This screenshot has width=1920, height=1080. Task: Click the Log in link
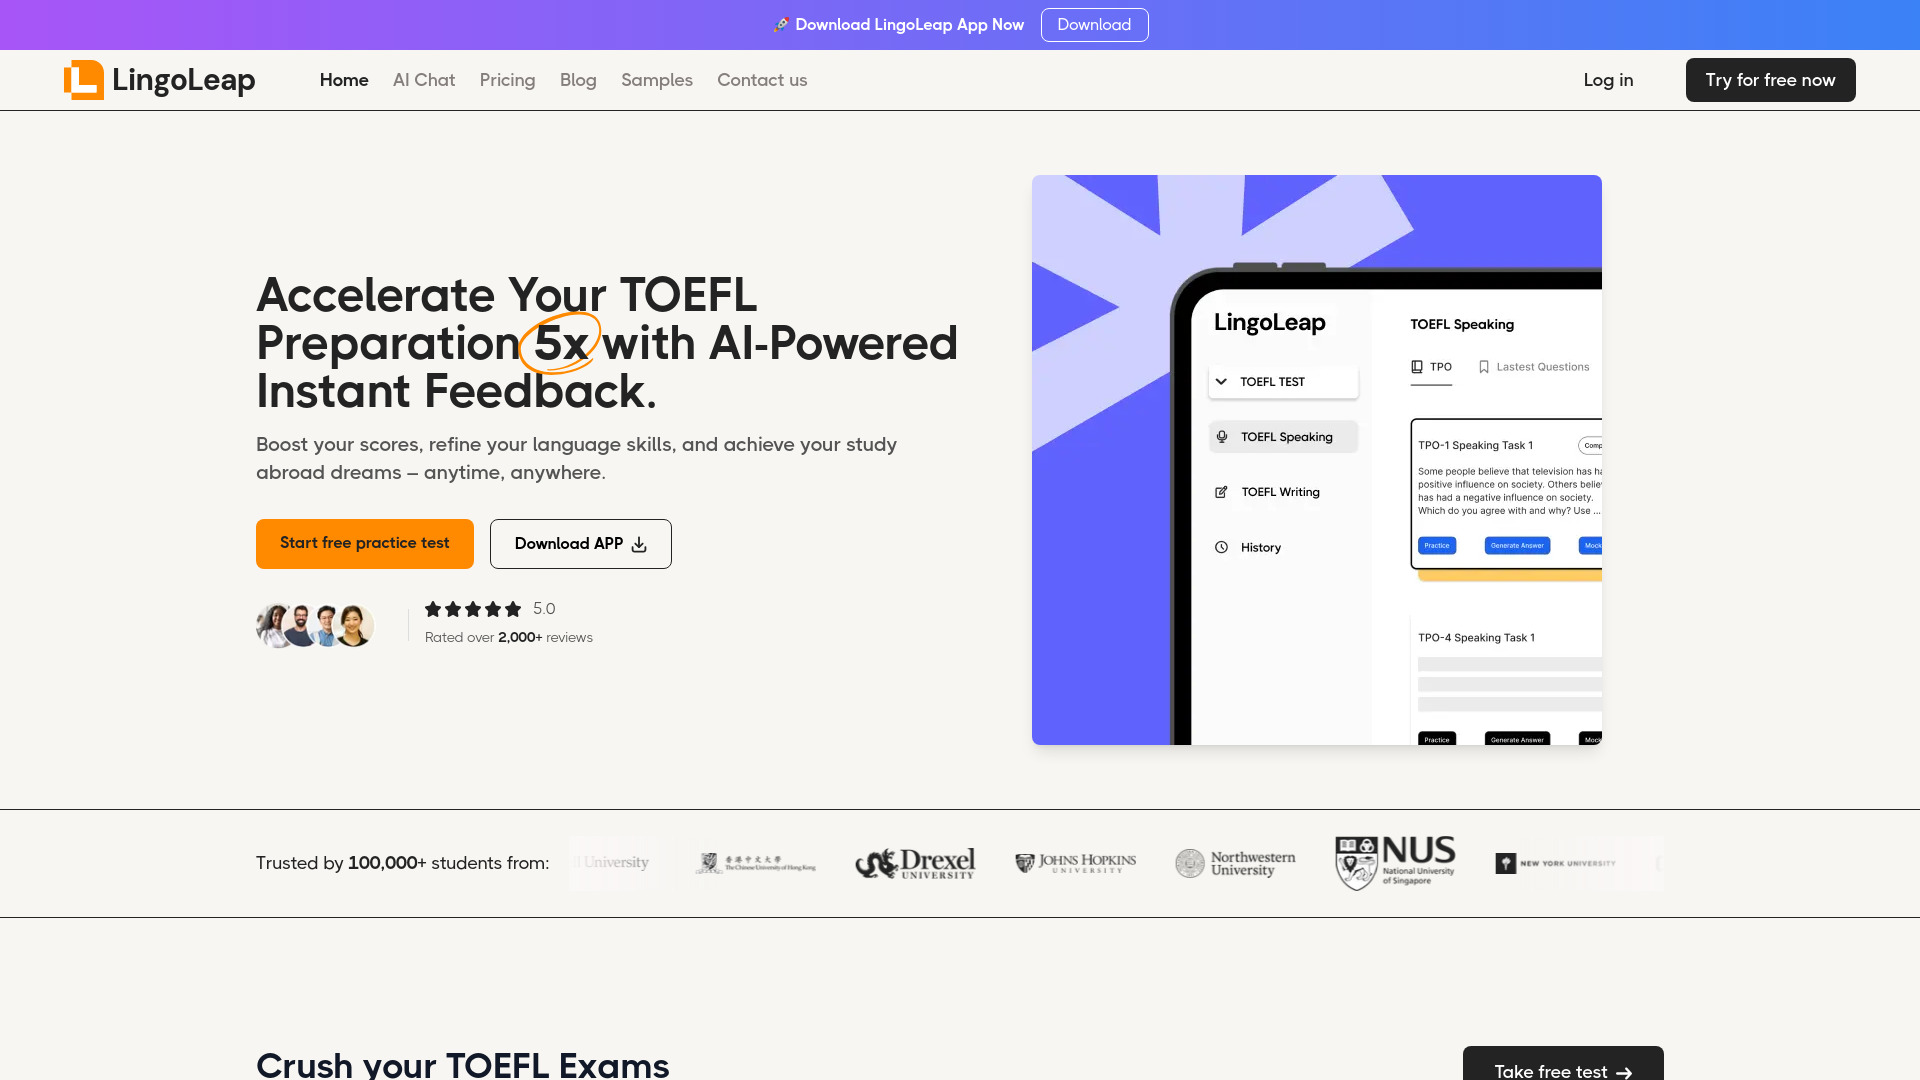click(x=1607, y=79)
